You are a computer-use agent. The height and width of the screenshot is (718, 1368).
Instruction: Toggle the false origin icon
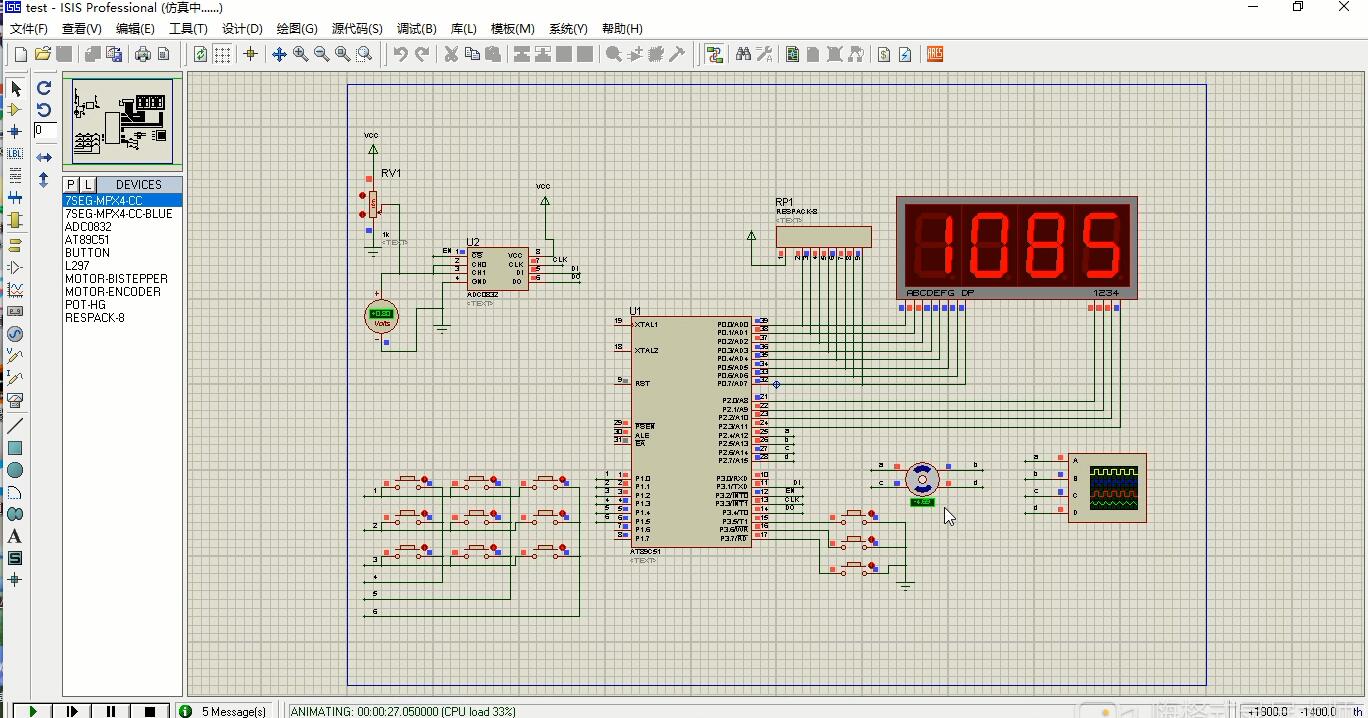250,54
